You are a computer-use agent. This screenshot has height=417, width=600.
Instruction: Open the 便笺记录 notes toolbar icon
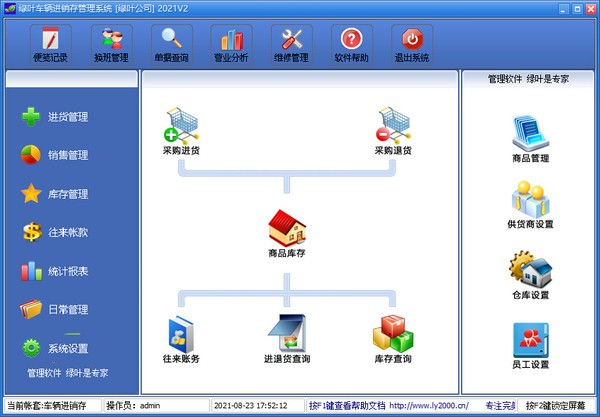[51, 44]
